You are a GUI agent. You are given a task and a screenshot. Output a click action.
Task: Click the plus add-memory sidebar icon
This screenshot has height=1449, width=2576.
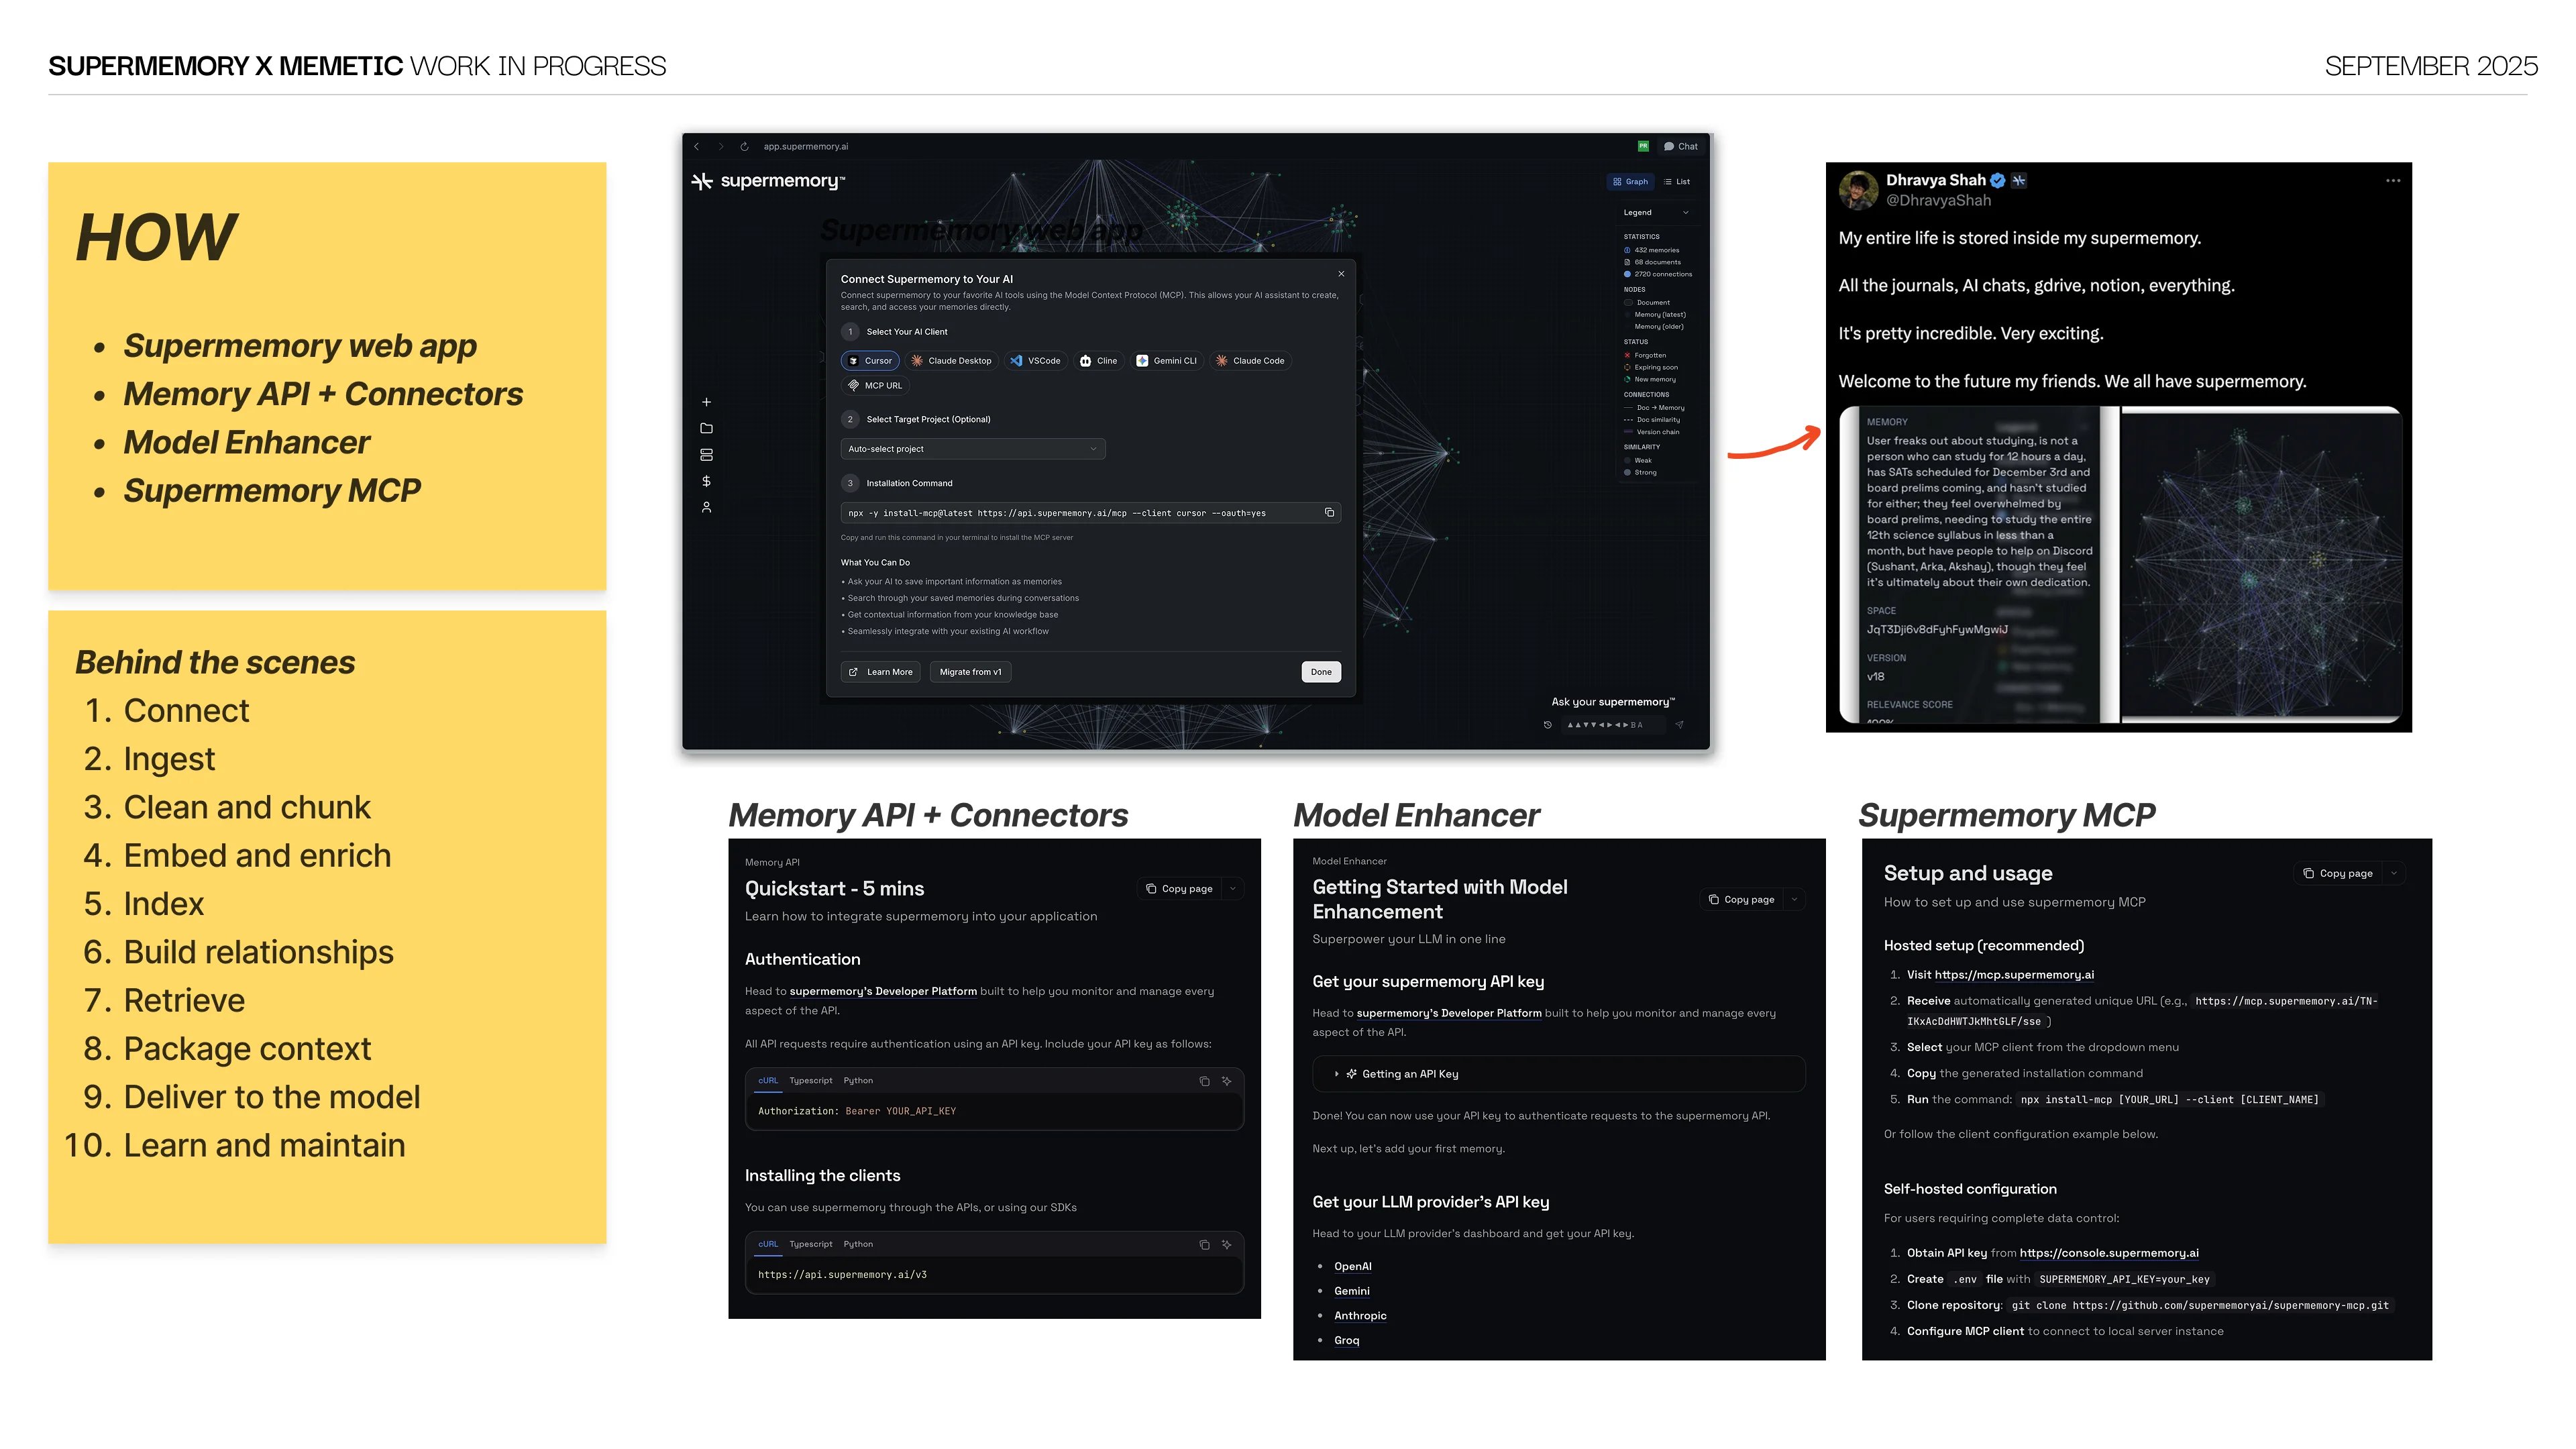click(706, 402)
